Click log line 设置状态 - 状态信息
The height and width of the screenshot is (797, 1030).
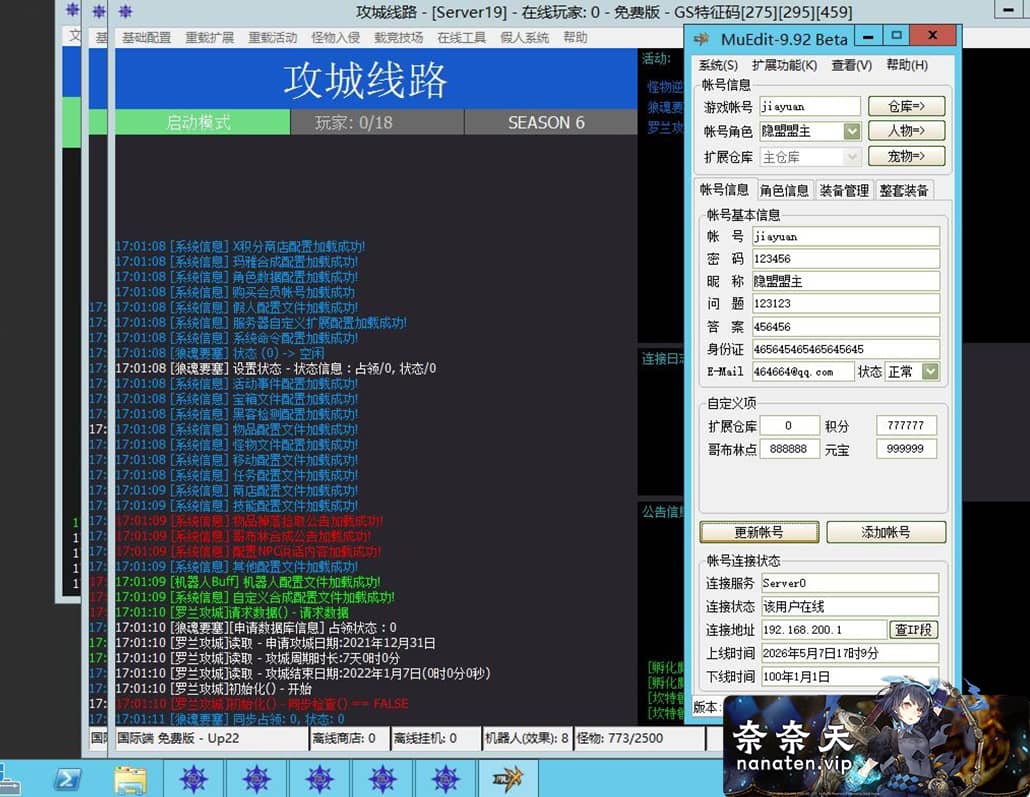[x=275, y=369]
